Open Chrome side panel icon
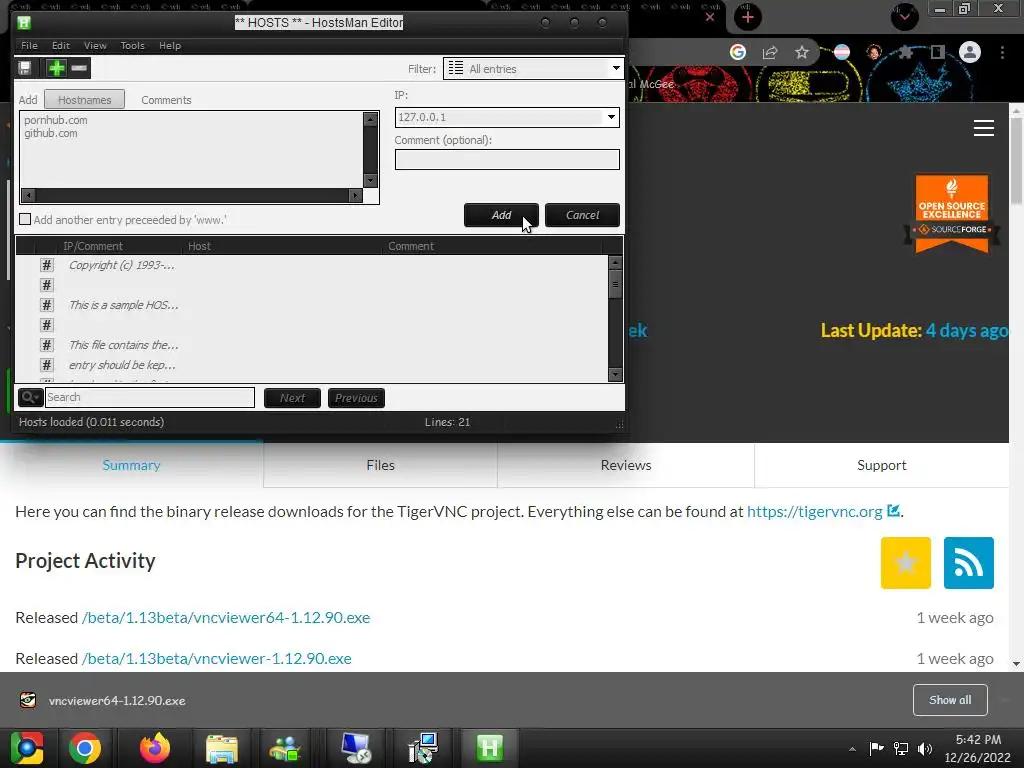1024x768 pixels. [x=938, y=52]
